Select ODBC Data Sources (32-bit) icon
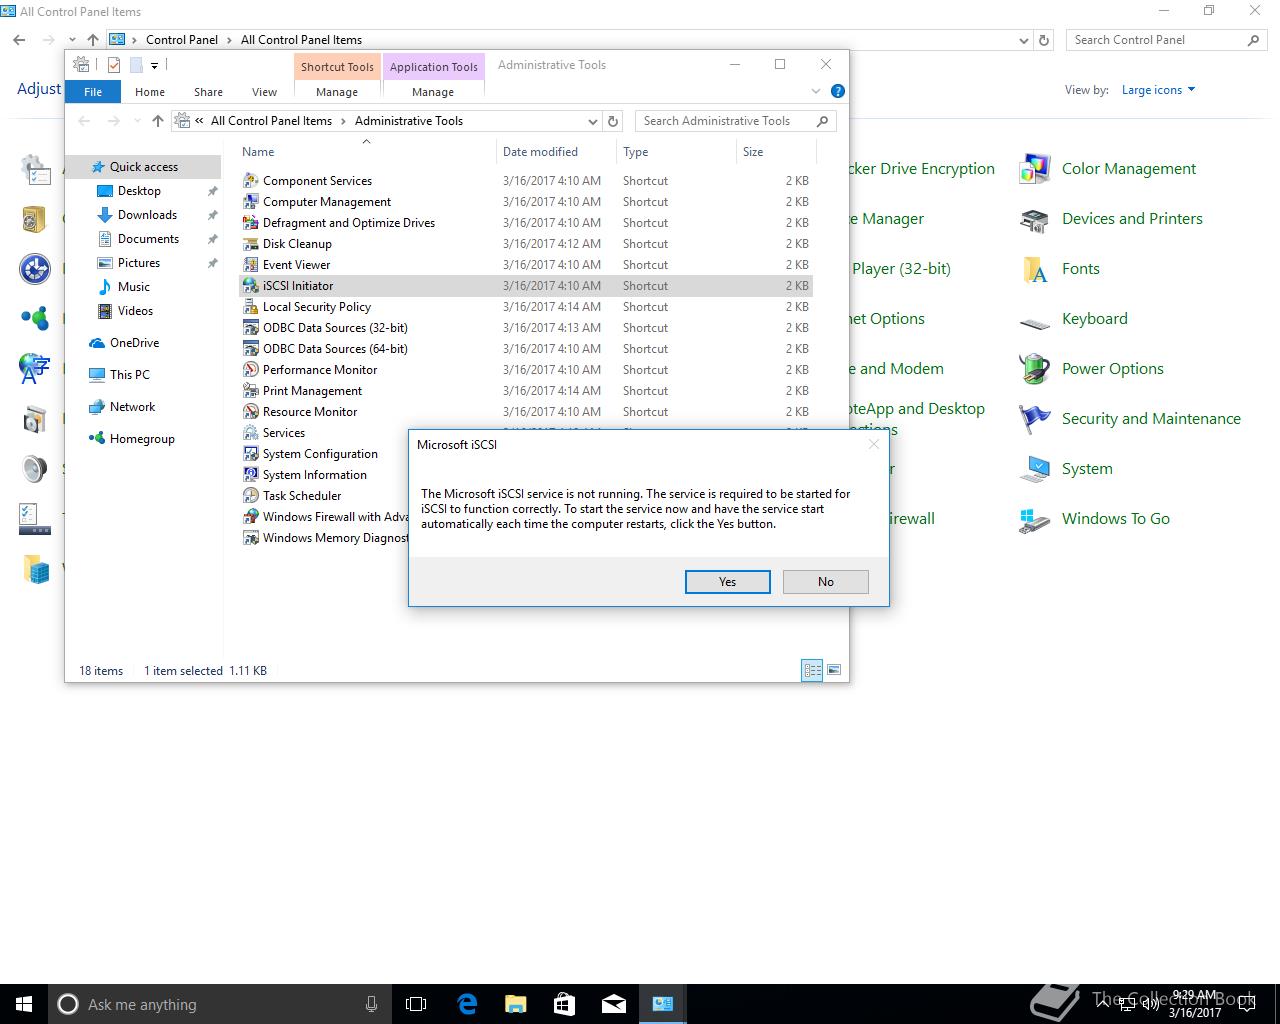1280x1024 pixels. point(251,328)
